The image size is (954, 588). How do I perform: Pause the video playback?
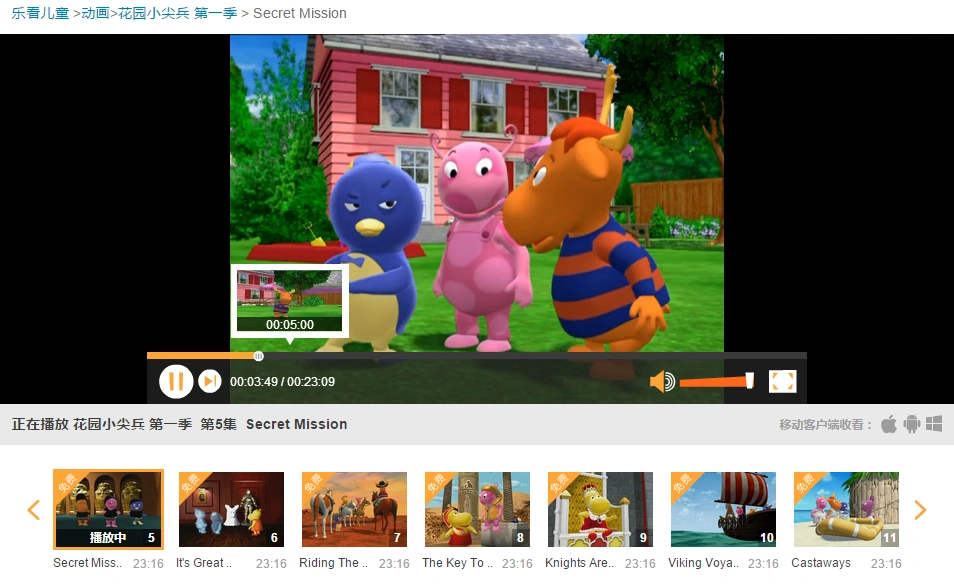click(175, 381)
